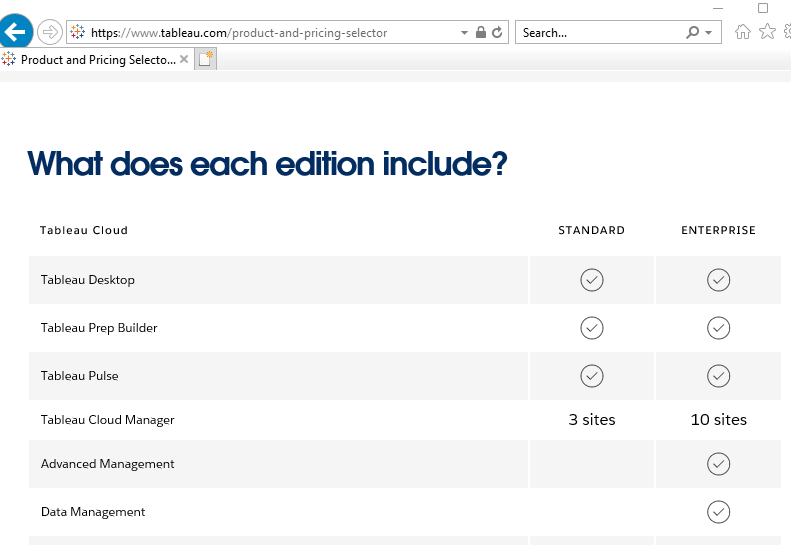Click the 'Tableau Cloud Manager' row label
Image resolution: width=791 pixels, height=545 pixels.
[x=107, y=420]
